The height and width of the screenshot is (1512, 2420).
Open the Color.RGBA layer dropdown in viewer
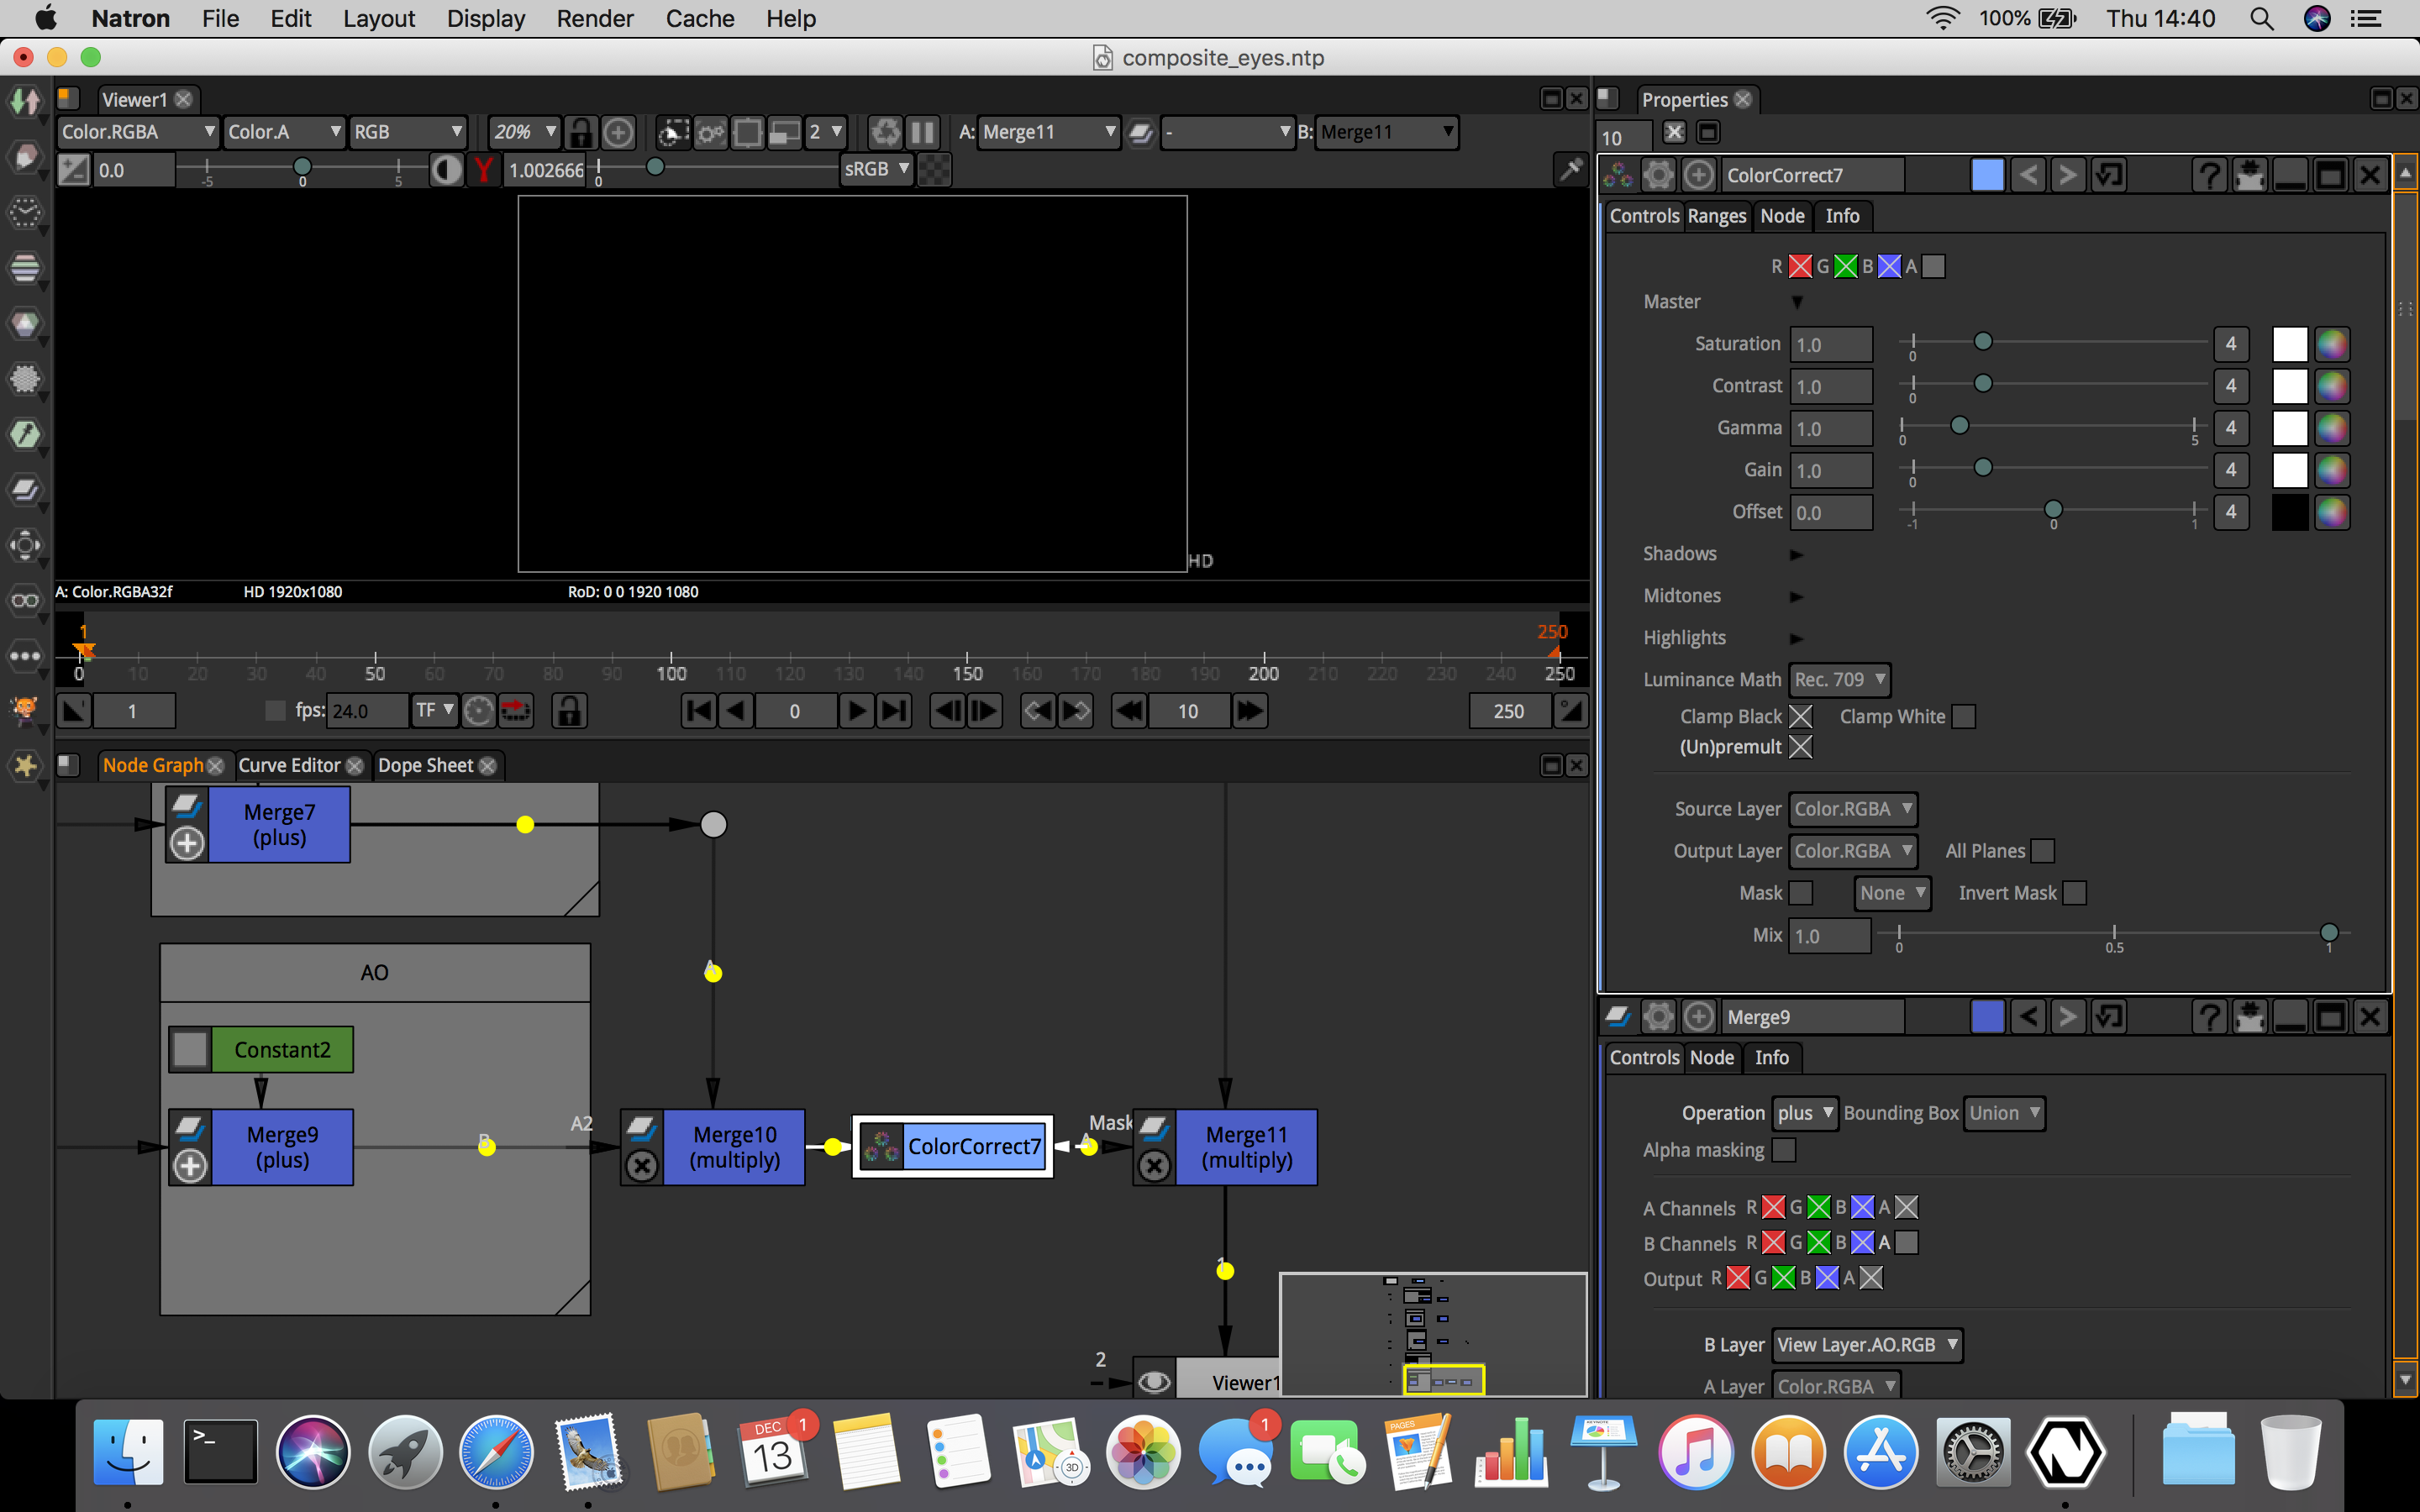(138, 132)
